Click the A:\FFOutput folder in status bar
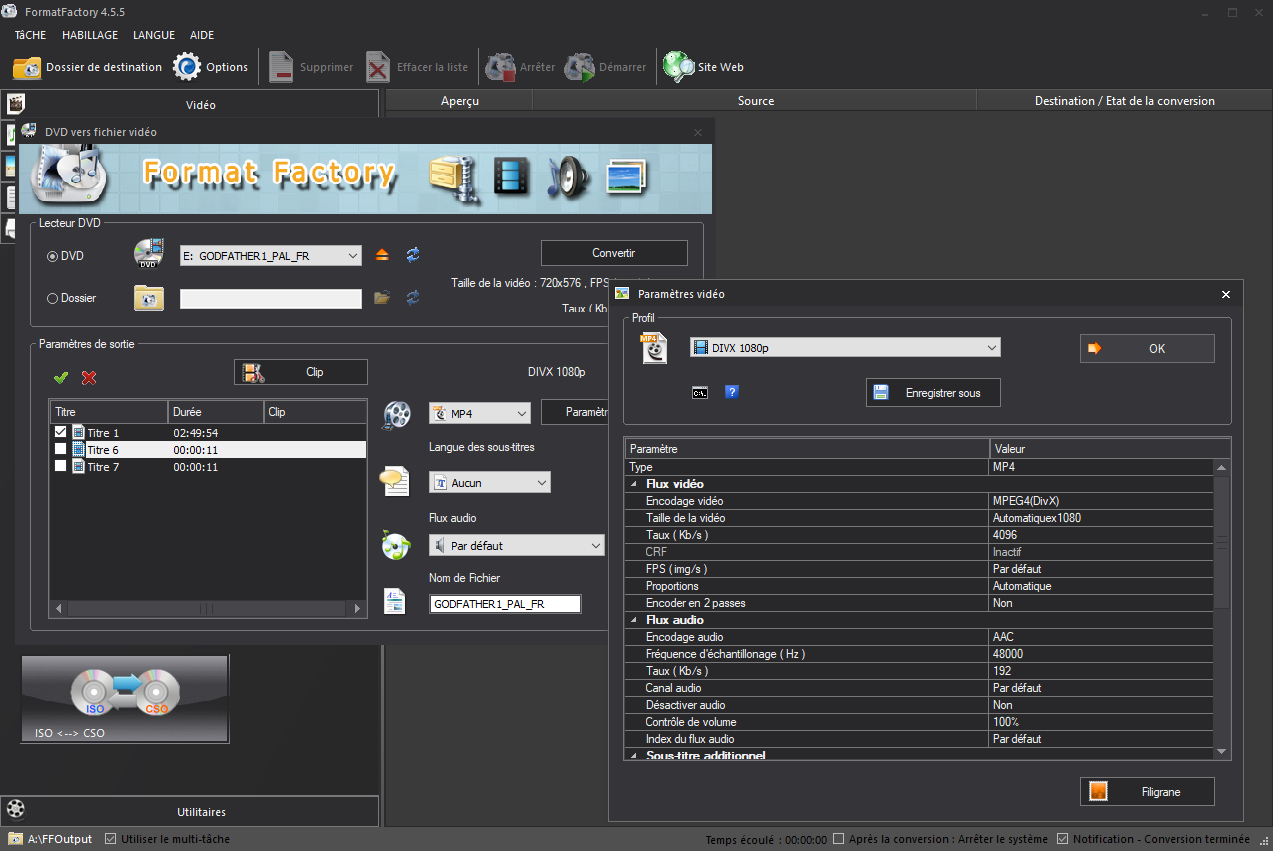Viewport: 1273px width, 851px height. tap(50, 839)
